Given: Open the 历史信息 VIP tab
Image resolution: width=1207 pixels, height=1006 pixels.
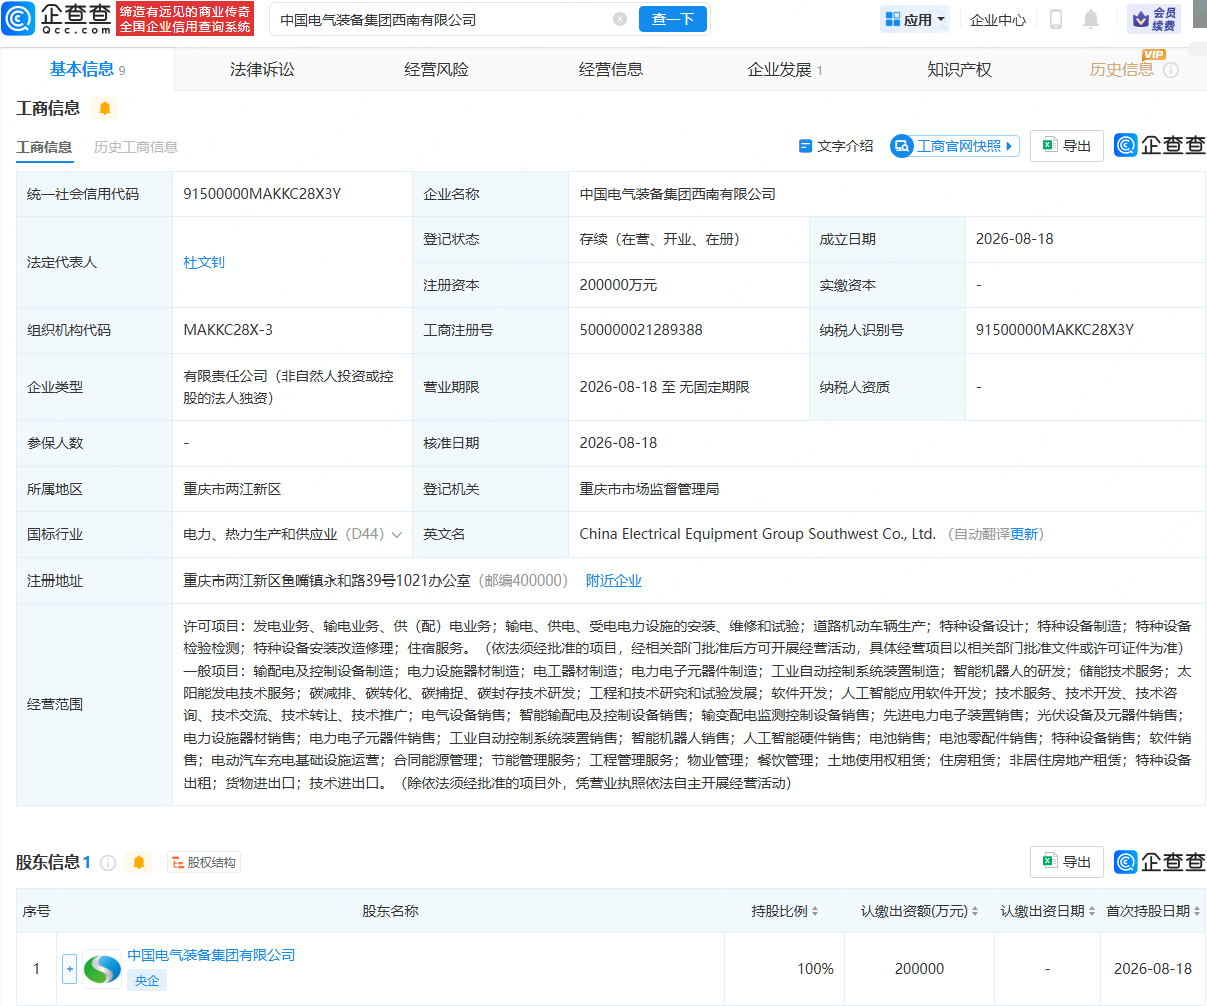Looking at the screenshot, I should click(1121, 70).
